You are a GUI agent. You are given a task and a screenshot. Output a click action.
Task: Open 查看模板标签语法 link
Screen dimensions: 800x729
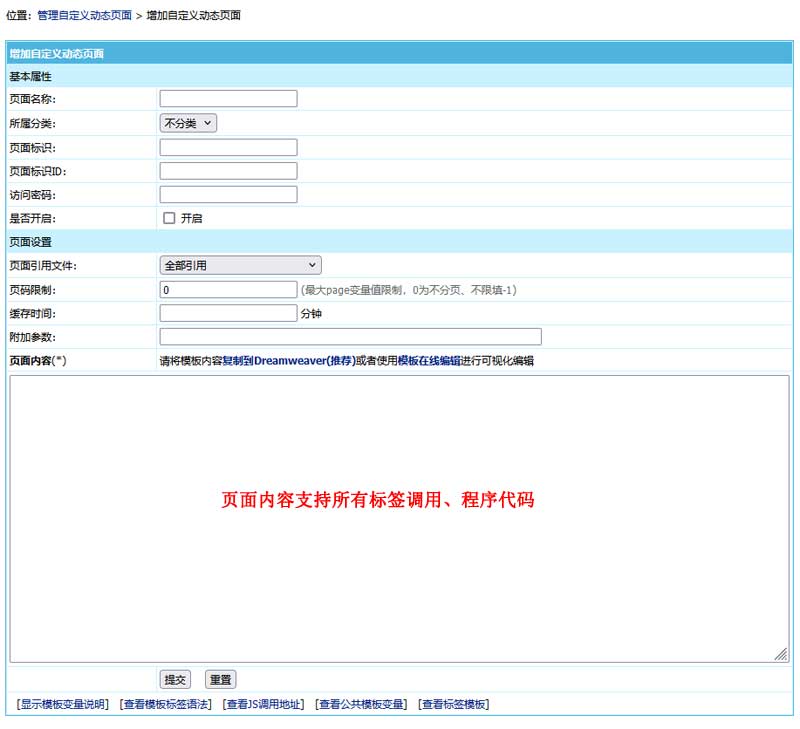tap(165, 704)
